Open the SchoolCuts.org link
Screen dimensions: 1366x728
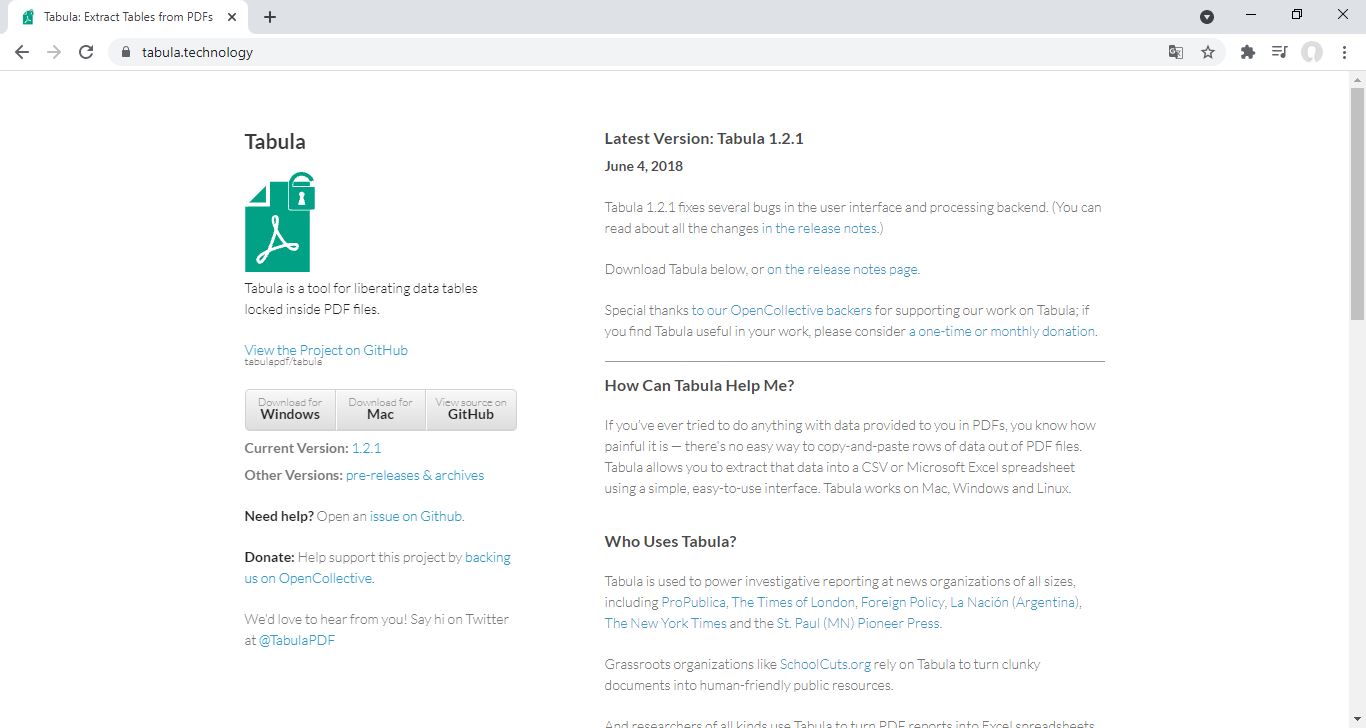tap(825, 664)
